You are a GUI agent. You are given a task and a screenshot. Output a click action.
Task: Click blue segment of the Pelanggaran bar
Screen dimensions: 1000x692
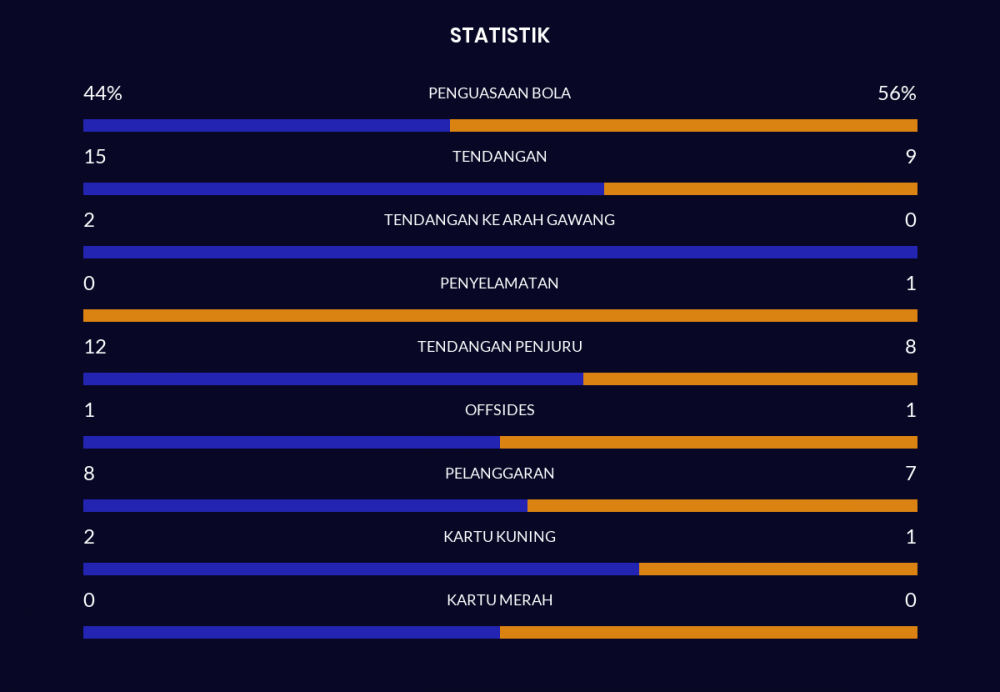click(305, 506)
